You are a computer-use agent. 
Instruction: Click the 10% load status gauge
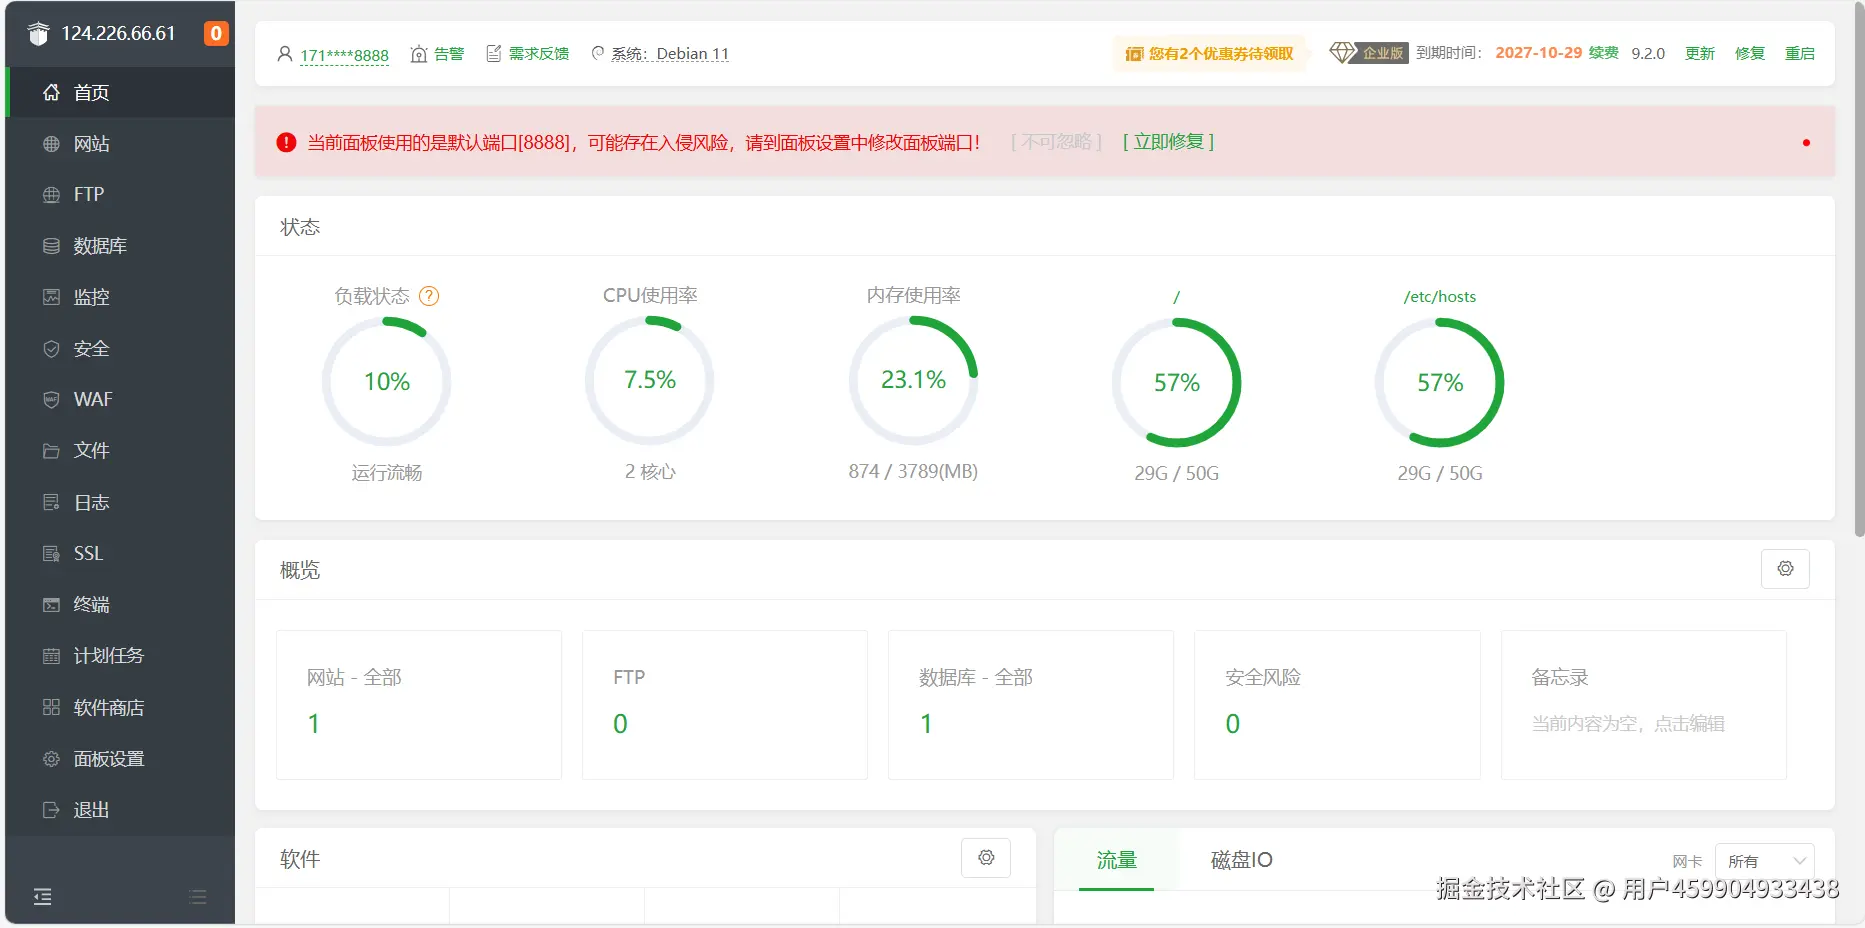pyautogui.click(x=386, y=381)
